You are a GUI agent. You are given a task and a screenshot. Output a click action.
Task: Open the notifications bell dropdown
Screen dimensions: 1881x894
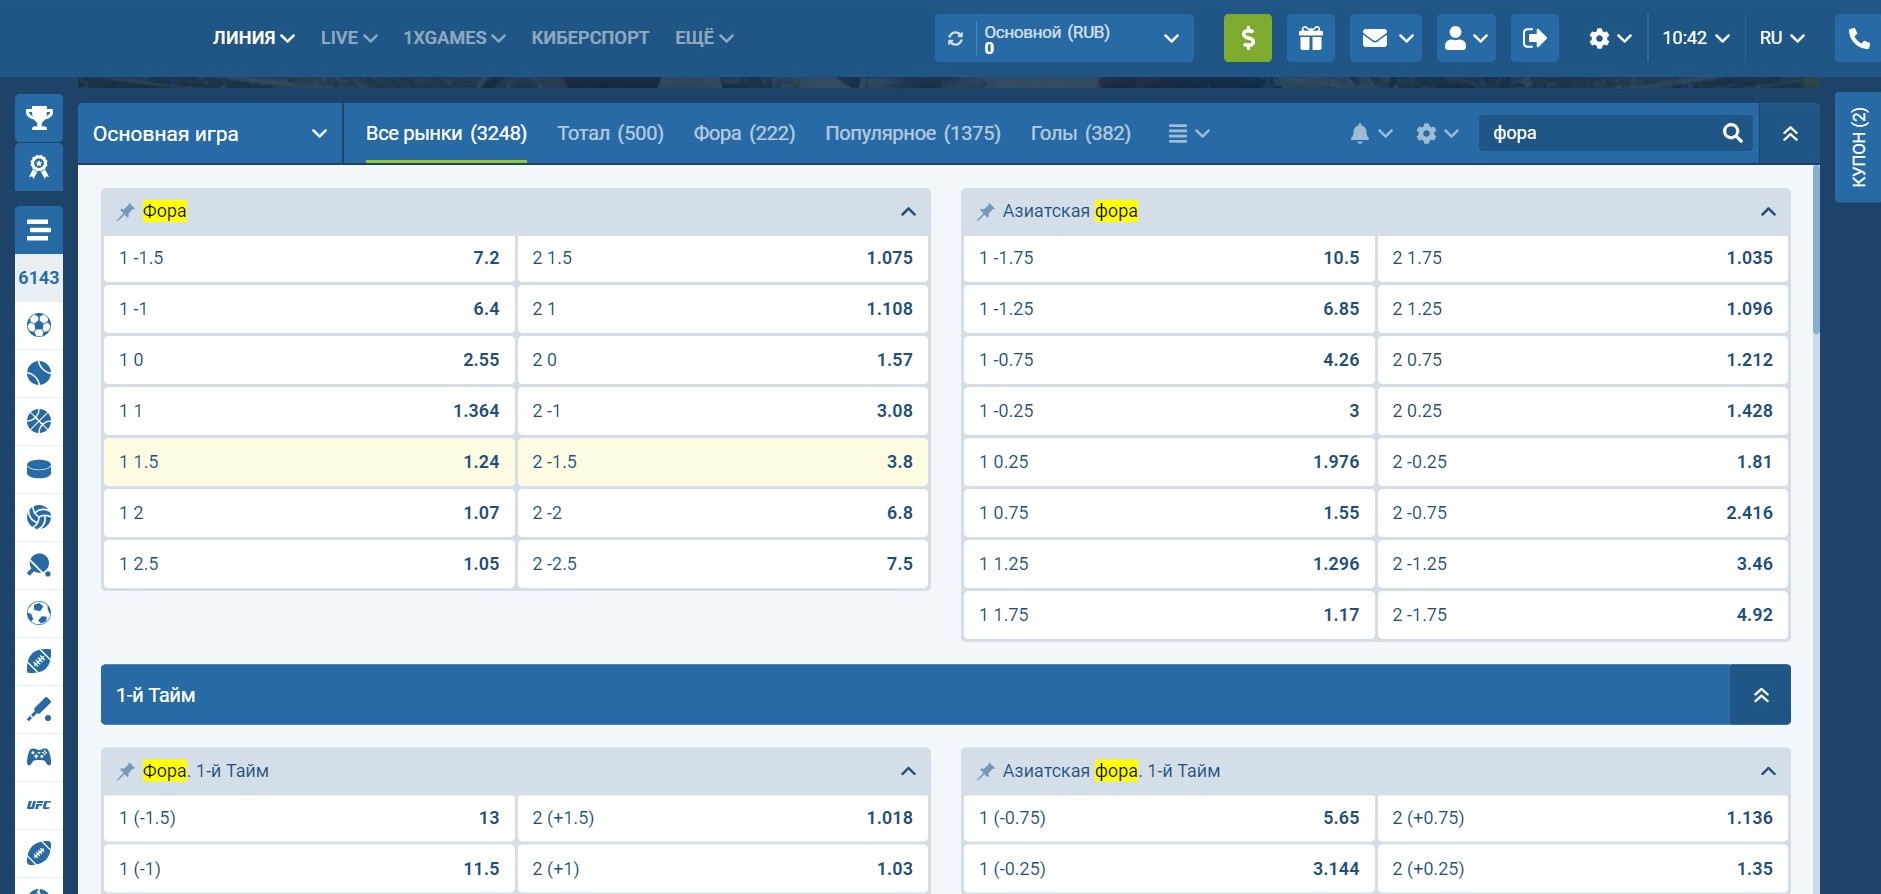click(x=1370, y=133)
